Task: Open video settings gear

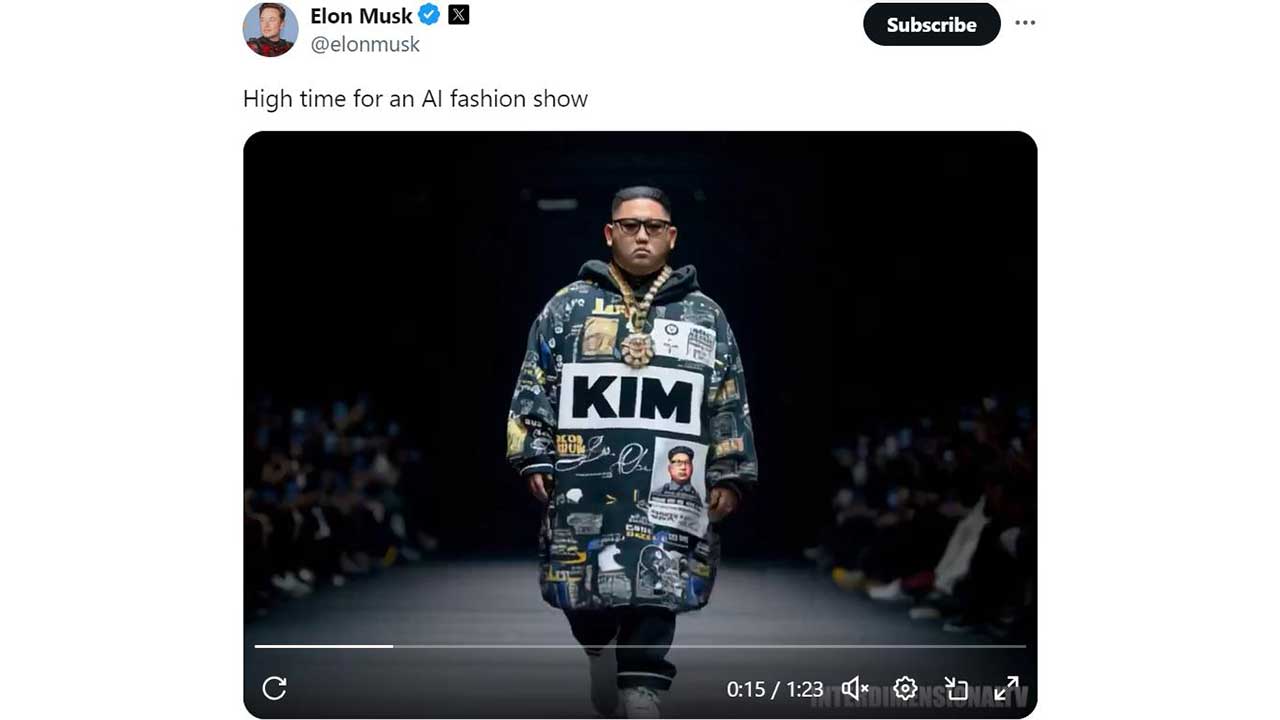Action: coord(905,688)
